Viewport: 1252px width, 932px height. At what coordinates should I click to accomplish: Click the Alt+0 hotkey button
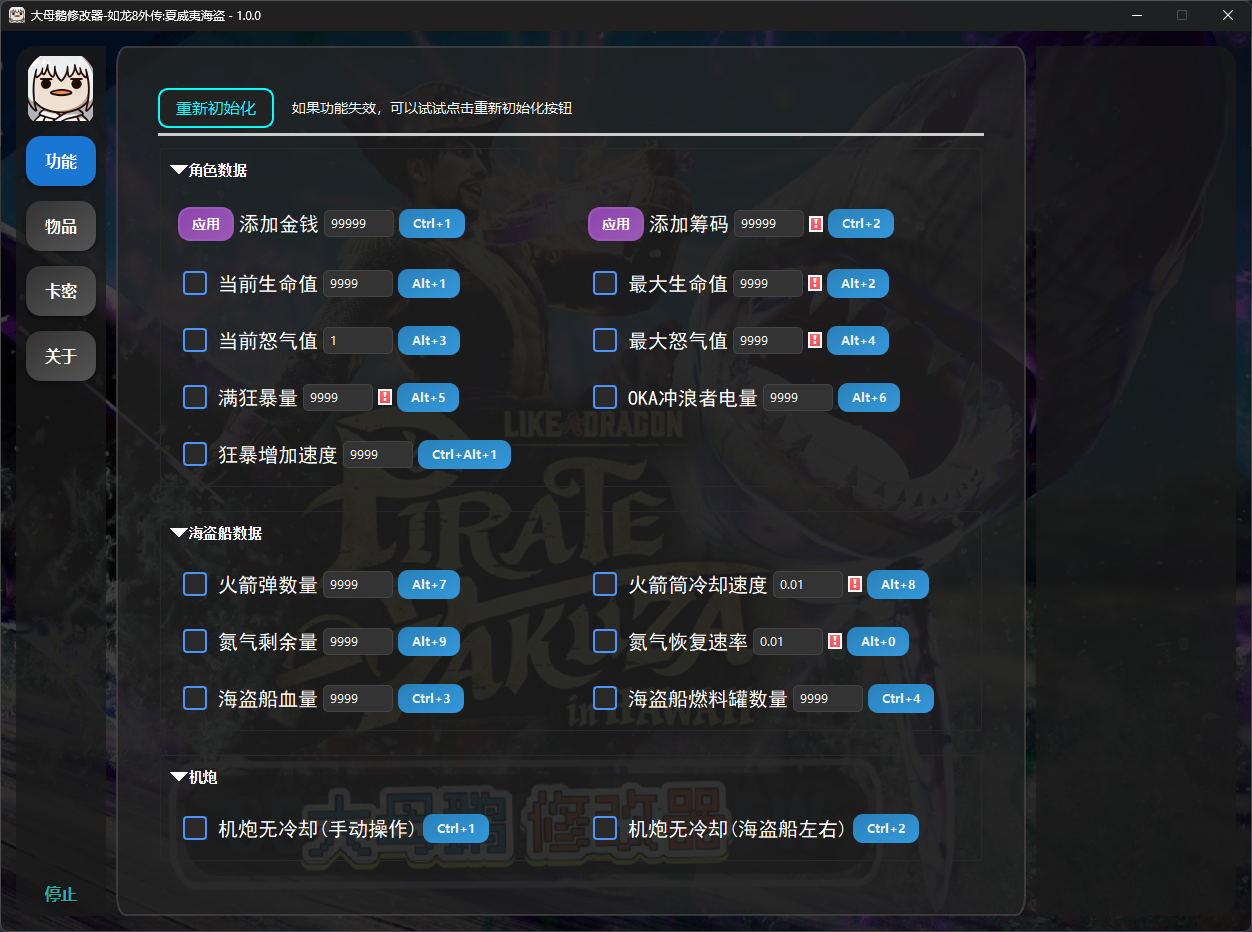click(878, 641)
